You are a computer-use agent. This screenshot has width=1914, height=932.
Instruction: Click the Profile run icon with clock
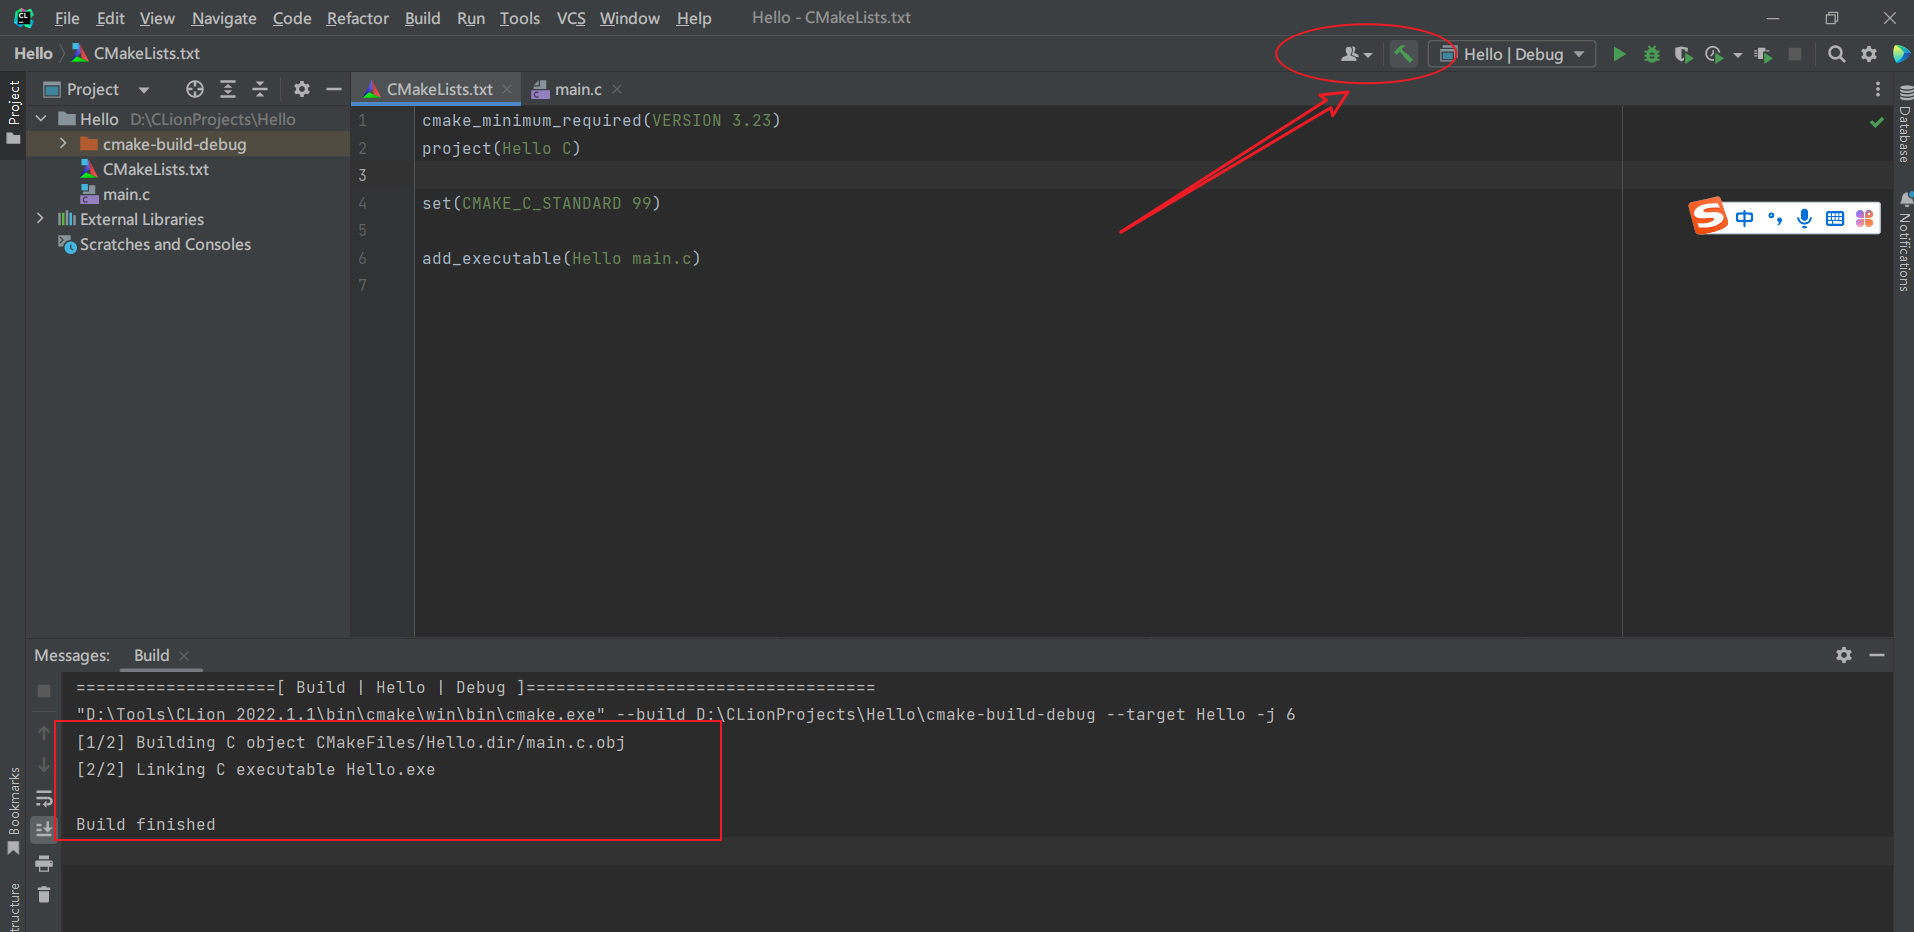point(1714,54)
